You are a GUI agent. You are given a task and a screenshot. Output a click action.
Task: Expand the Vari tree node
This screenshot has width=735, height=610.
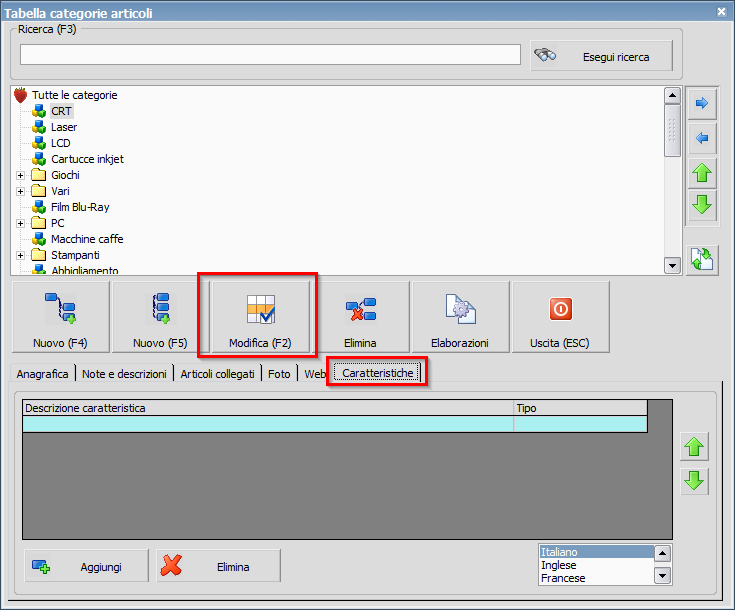point(20,191)
